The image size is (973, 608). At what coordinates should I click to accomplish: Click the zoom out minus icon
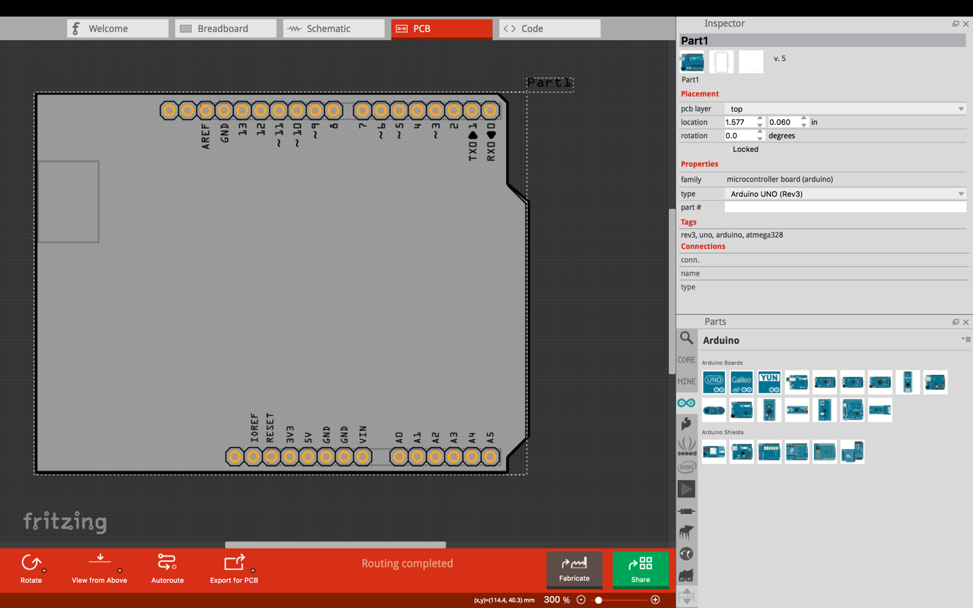[x=581, y=600]
